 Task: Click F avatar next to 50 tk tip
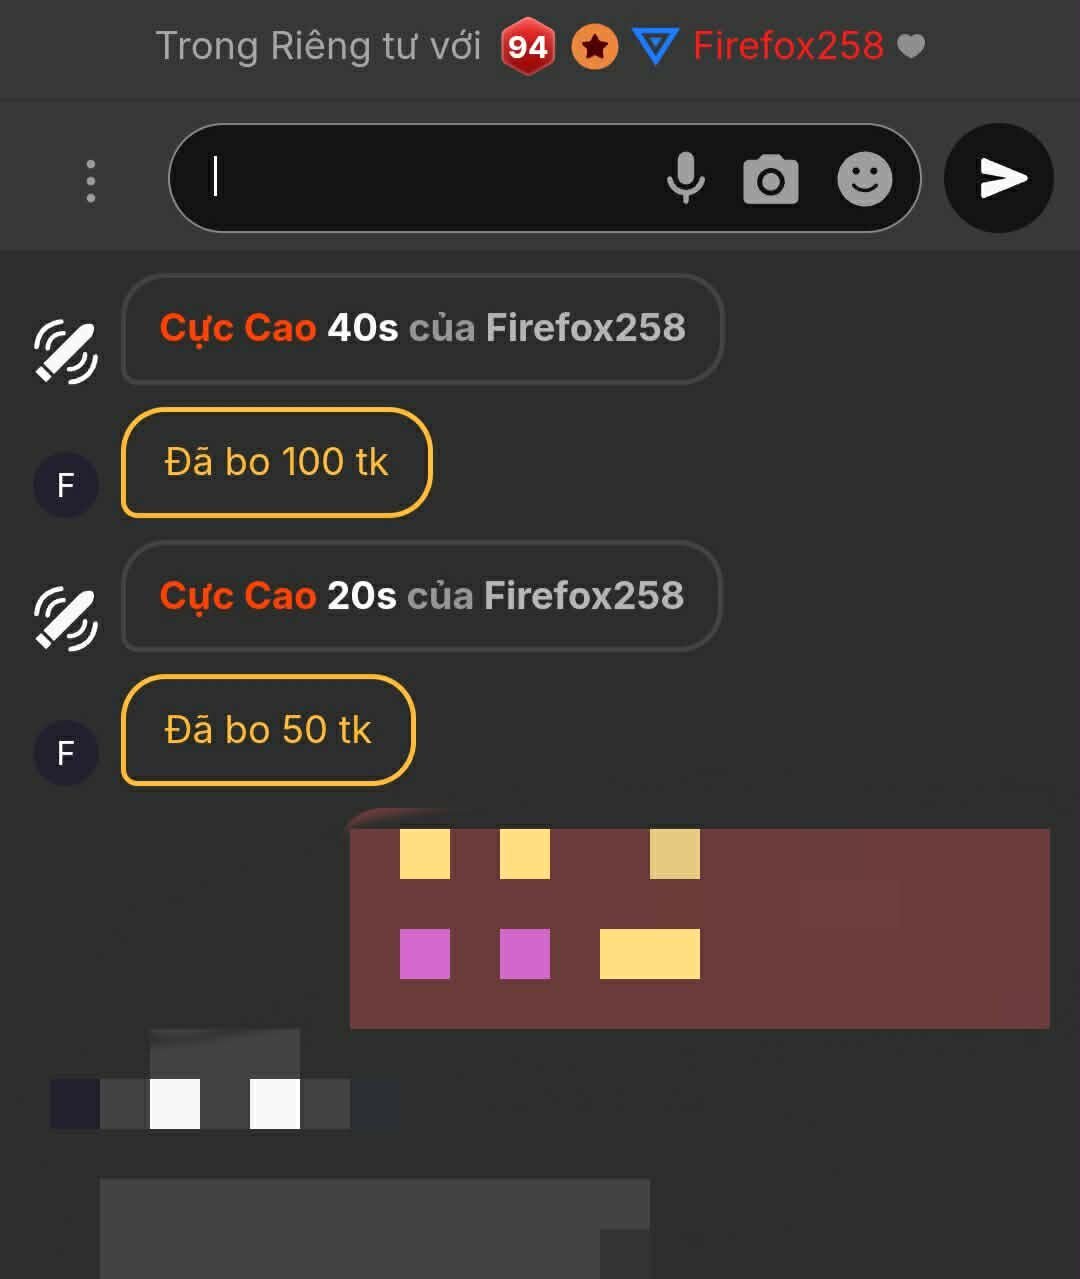tap(66, 752)
